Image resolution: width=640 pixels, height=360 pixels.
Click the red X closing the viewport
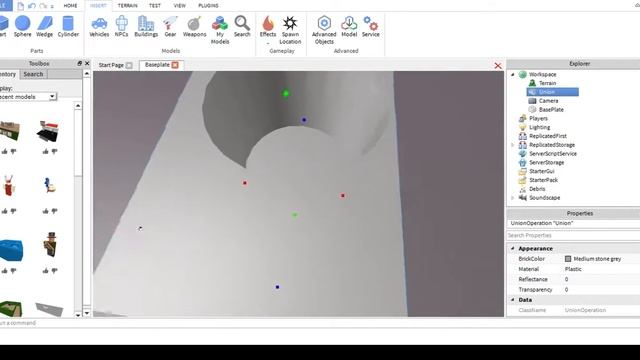pos(498,66)
